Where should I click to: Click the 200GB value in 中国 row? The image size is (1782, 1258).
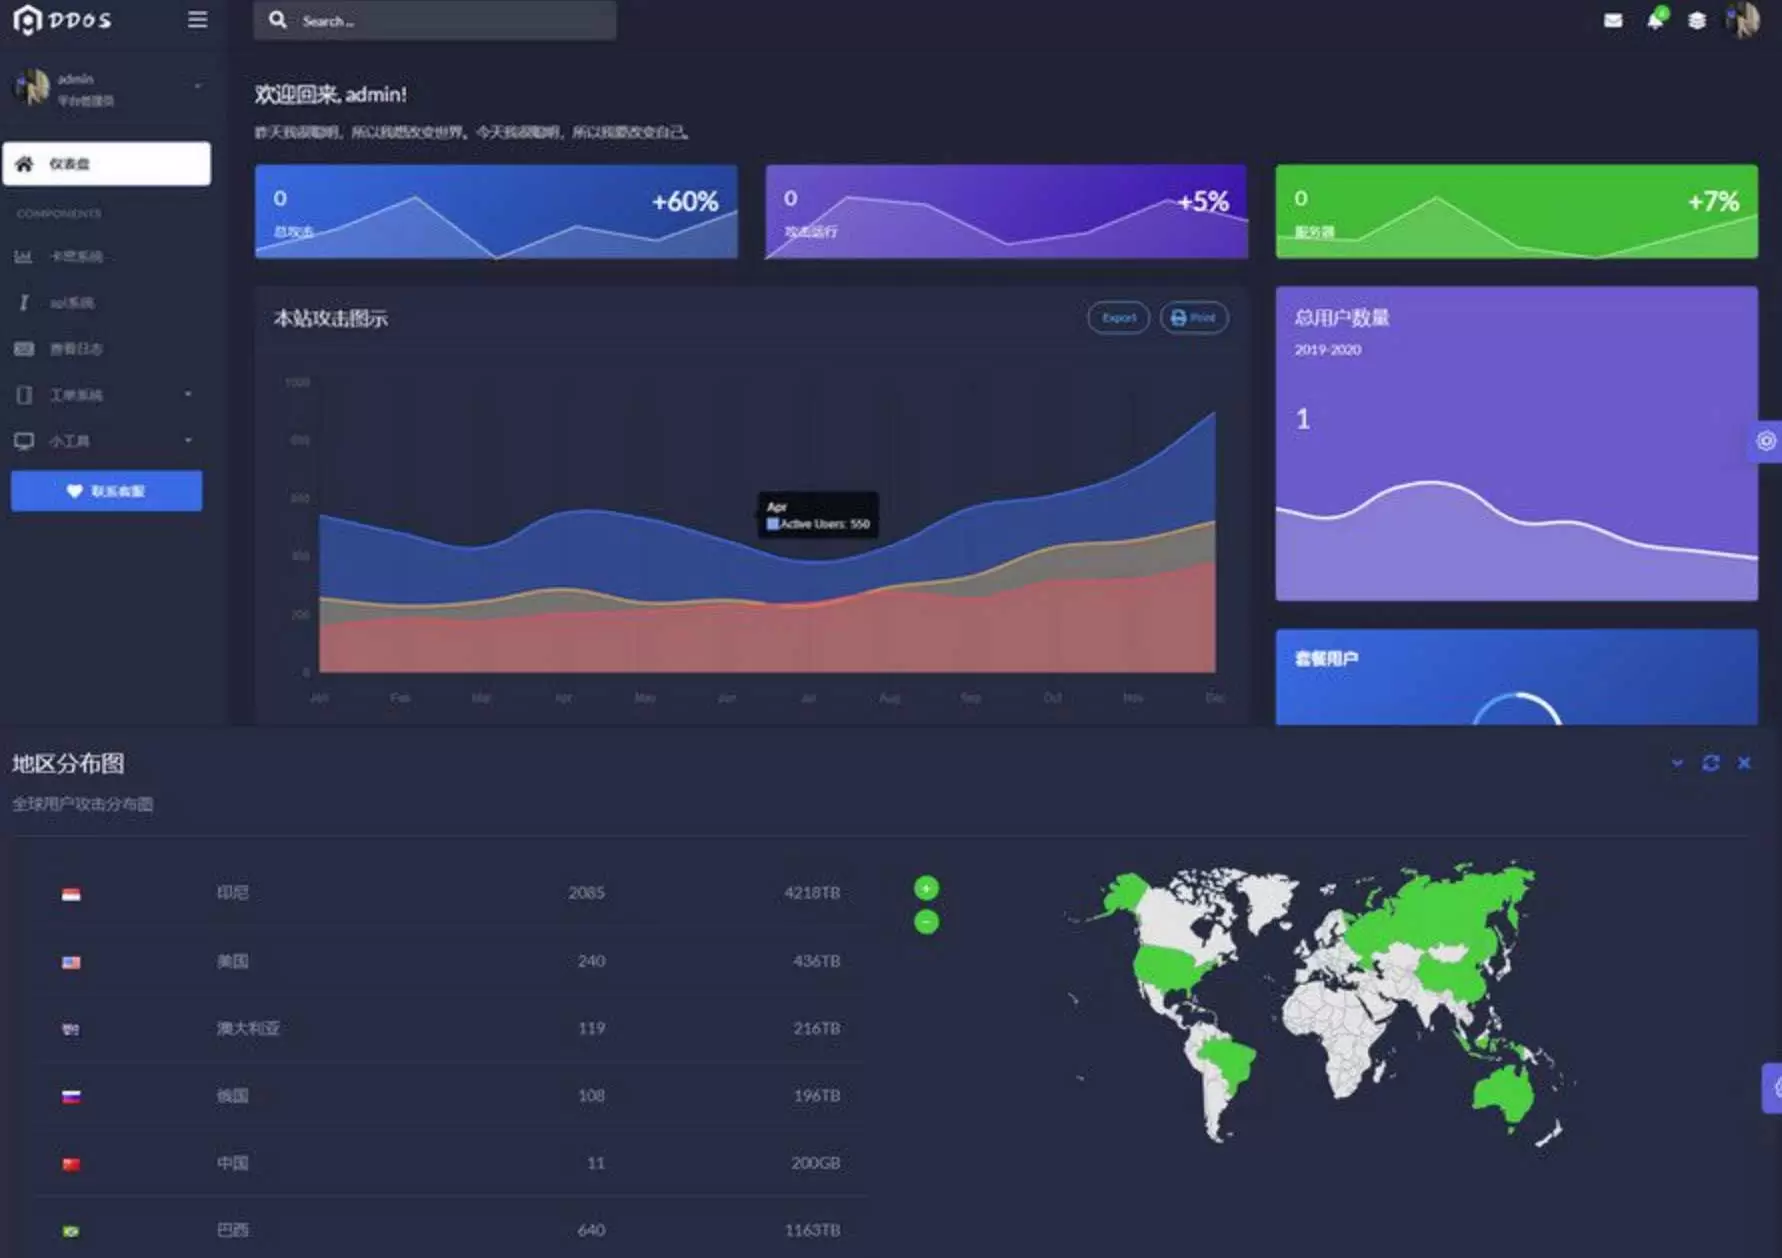[816, 1163]
